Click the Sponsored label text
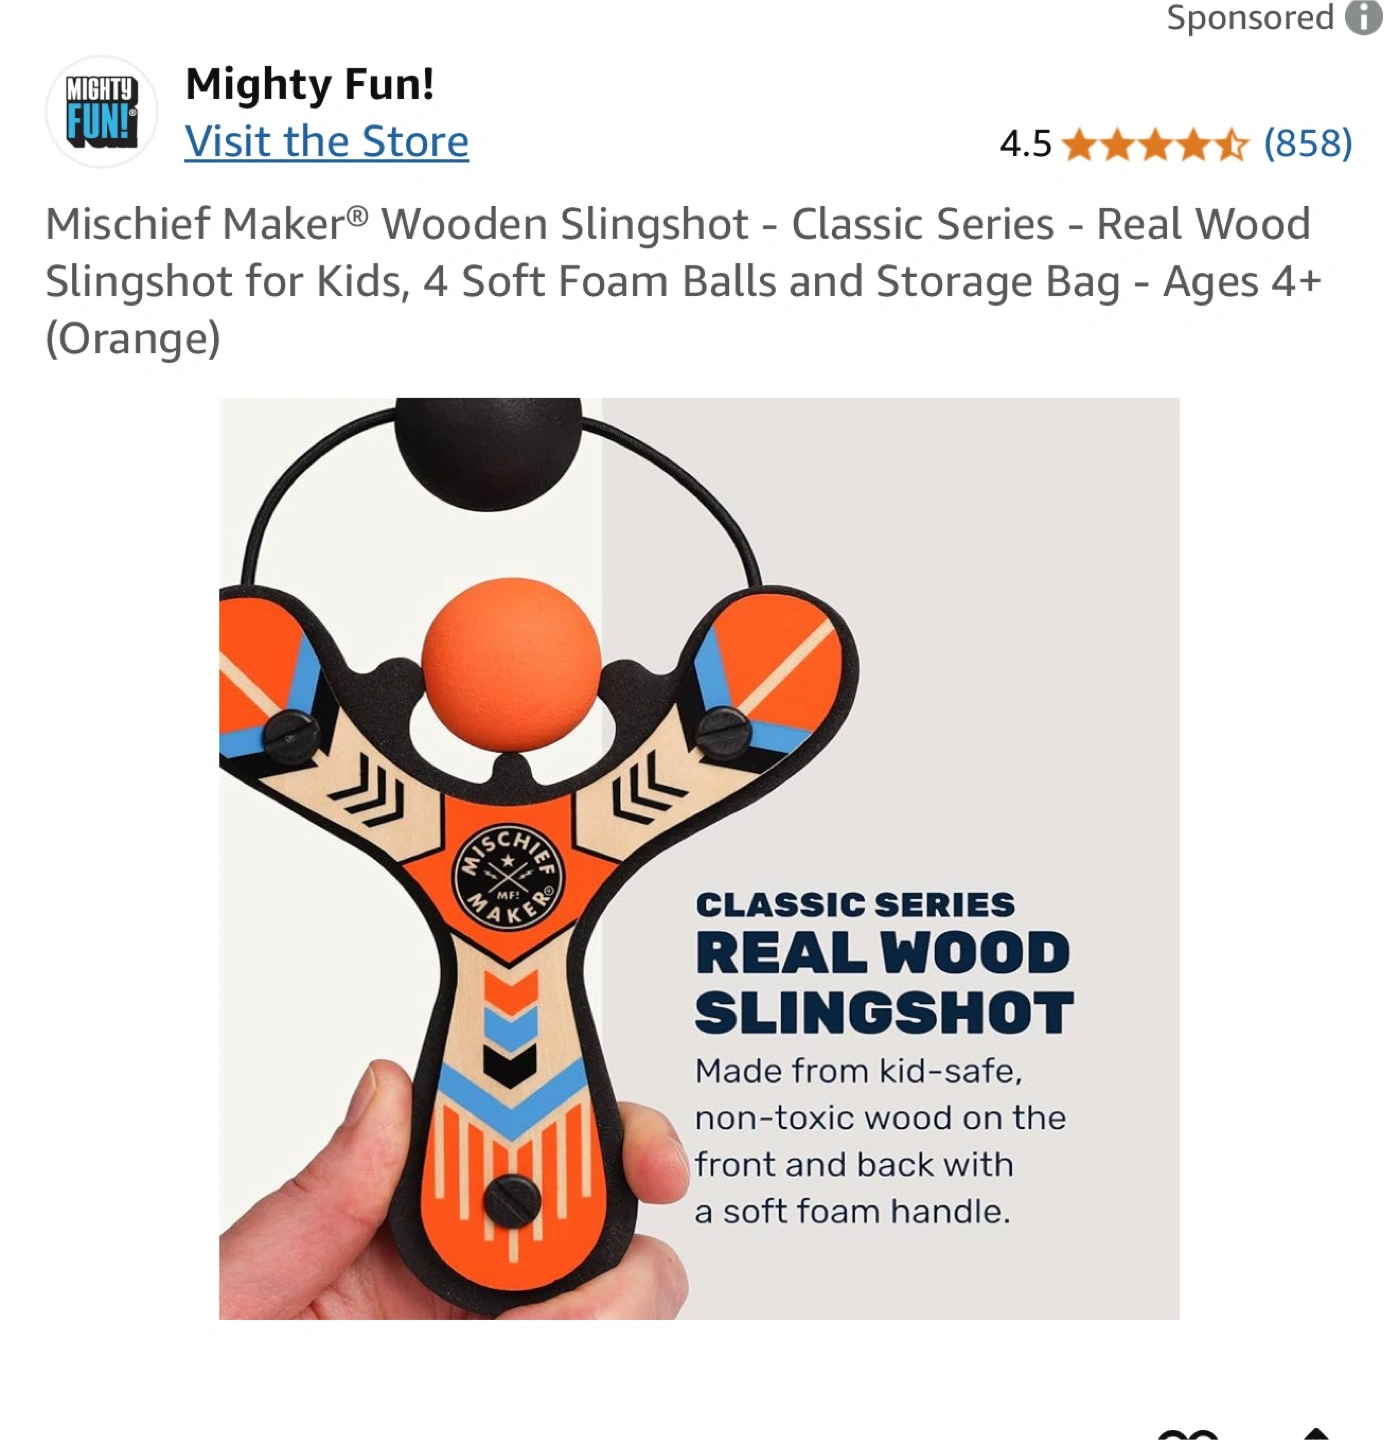1399x1440 pixels. click(x=1250, y=17)
